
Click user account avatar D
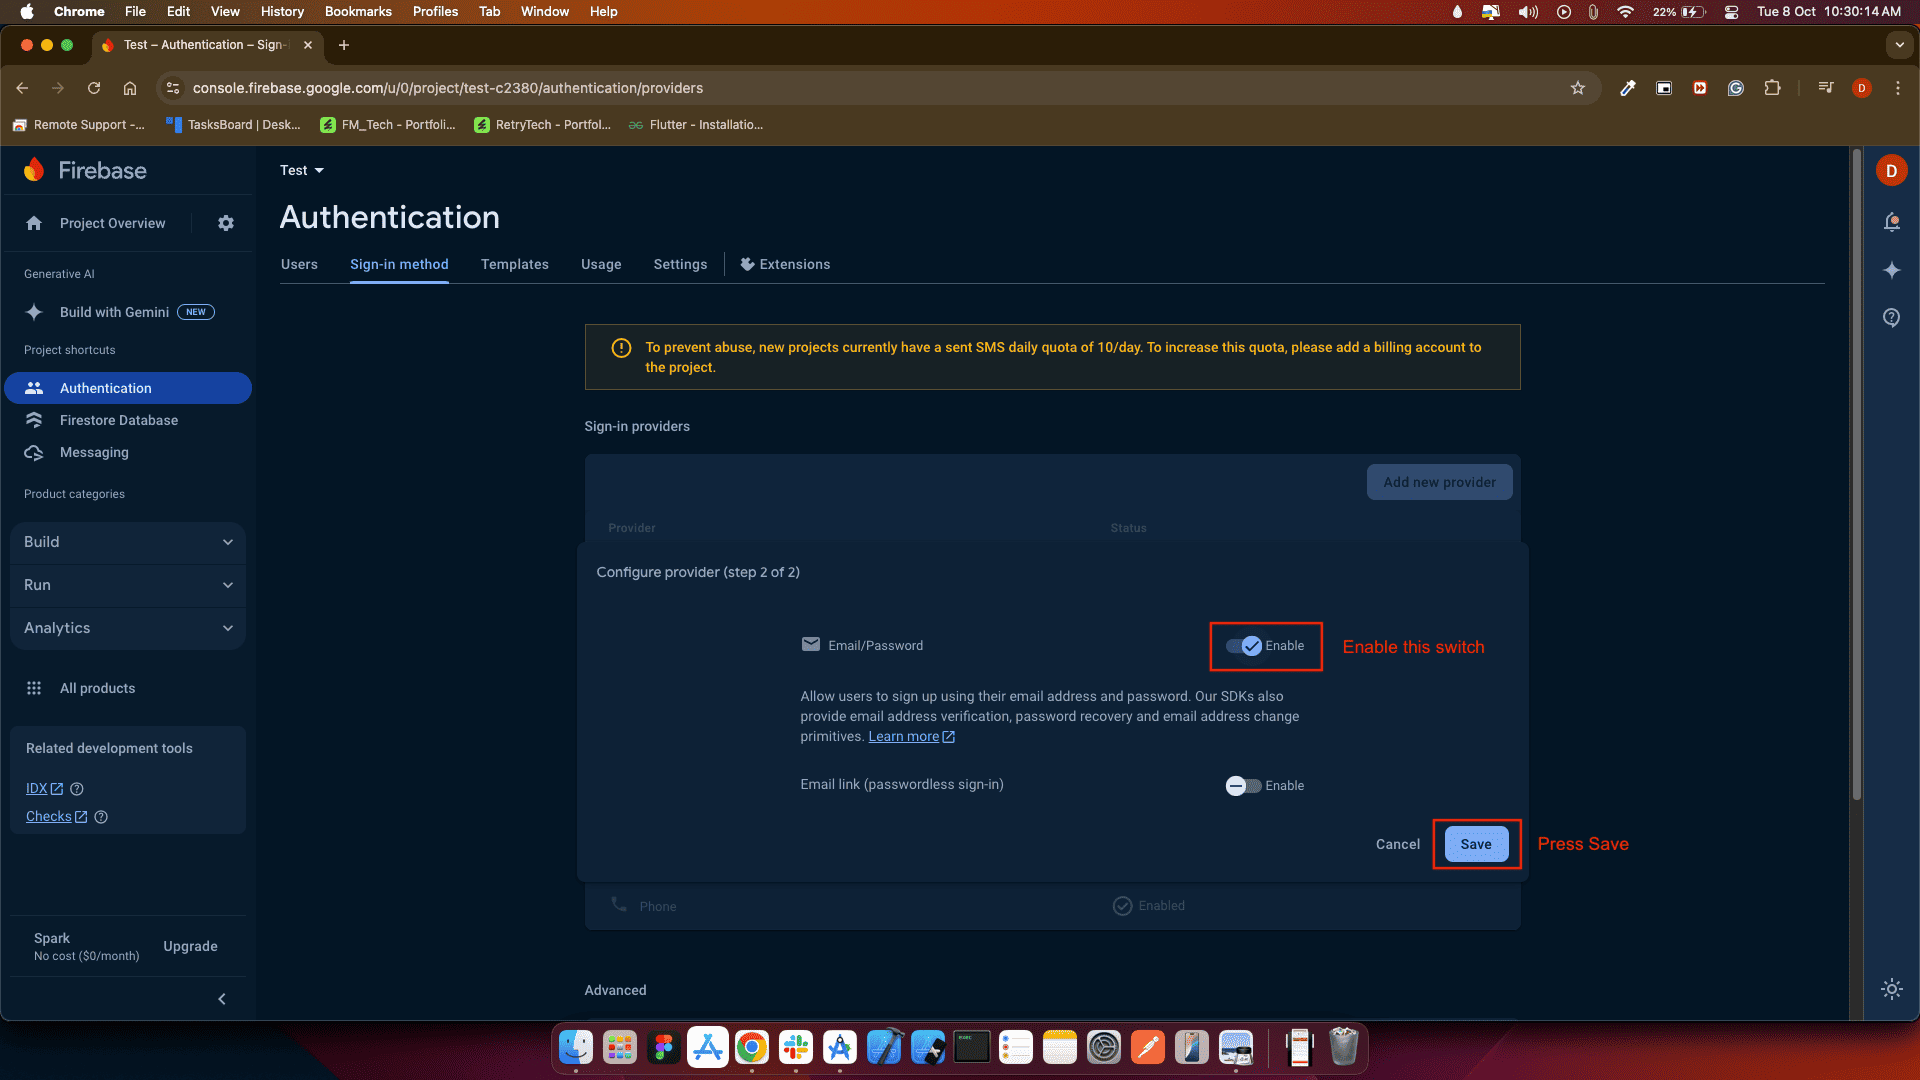tap(1891, 171)
